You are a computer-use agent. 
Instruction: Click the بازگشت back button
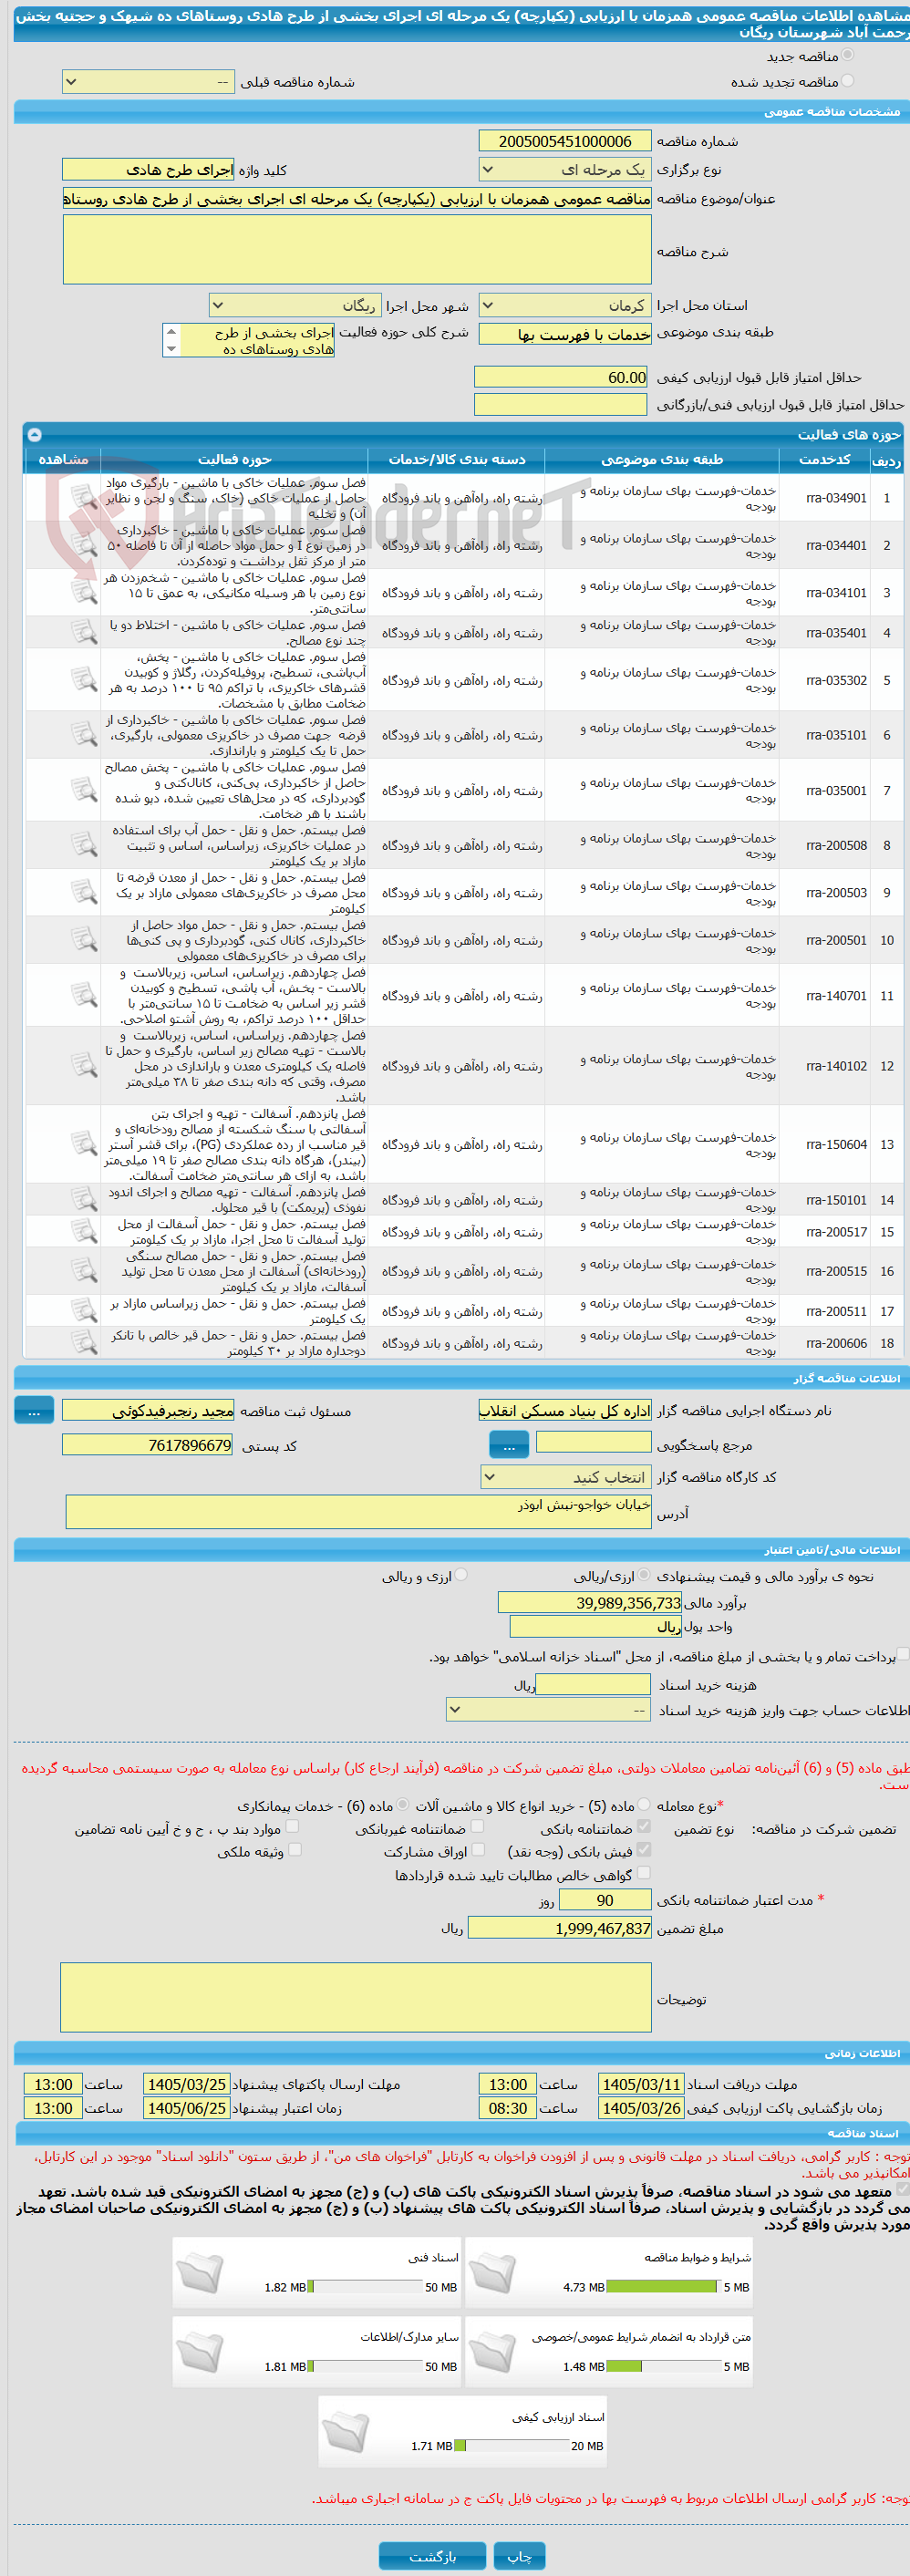tap(432, 2556)
